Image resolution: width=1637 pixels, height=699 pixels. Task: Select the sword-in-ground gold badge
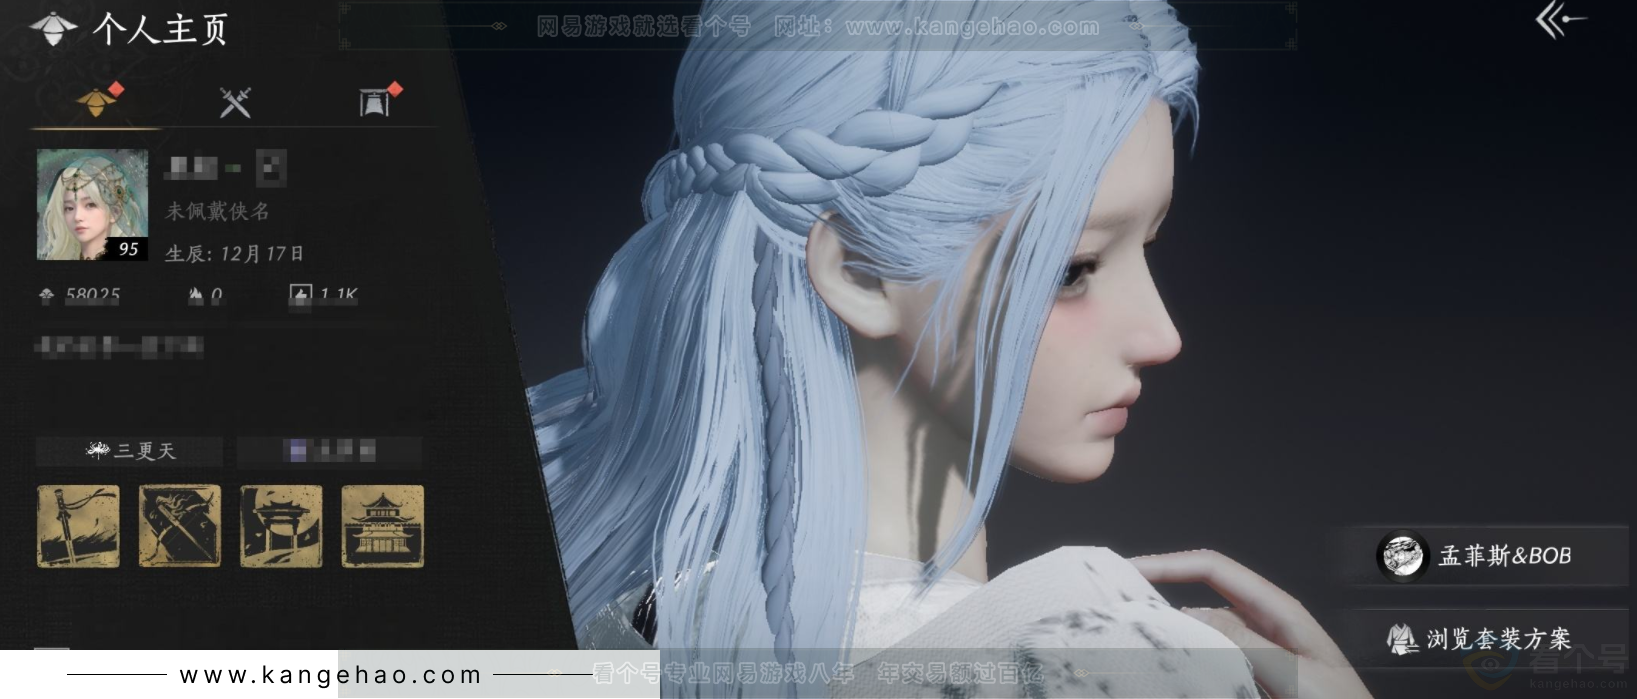(78, 526)
